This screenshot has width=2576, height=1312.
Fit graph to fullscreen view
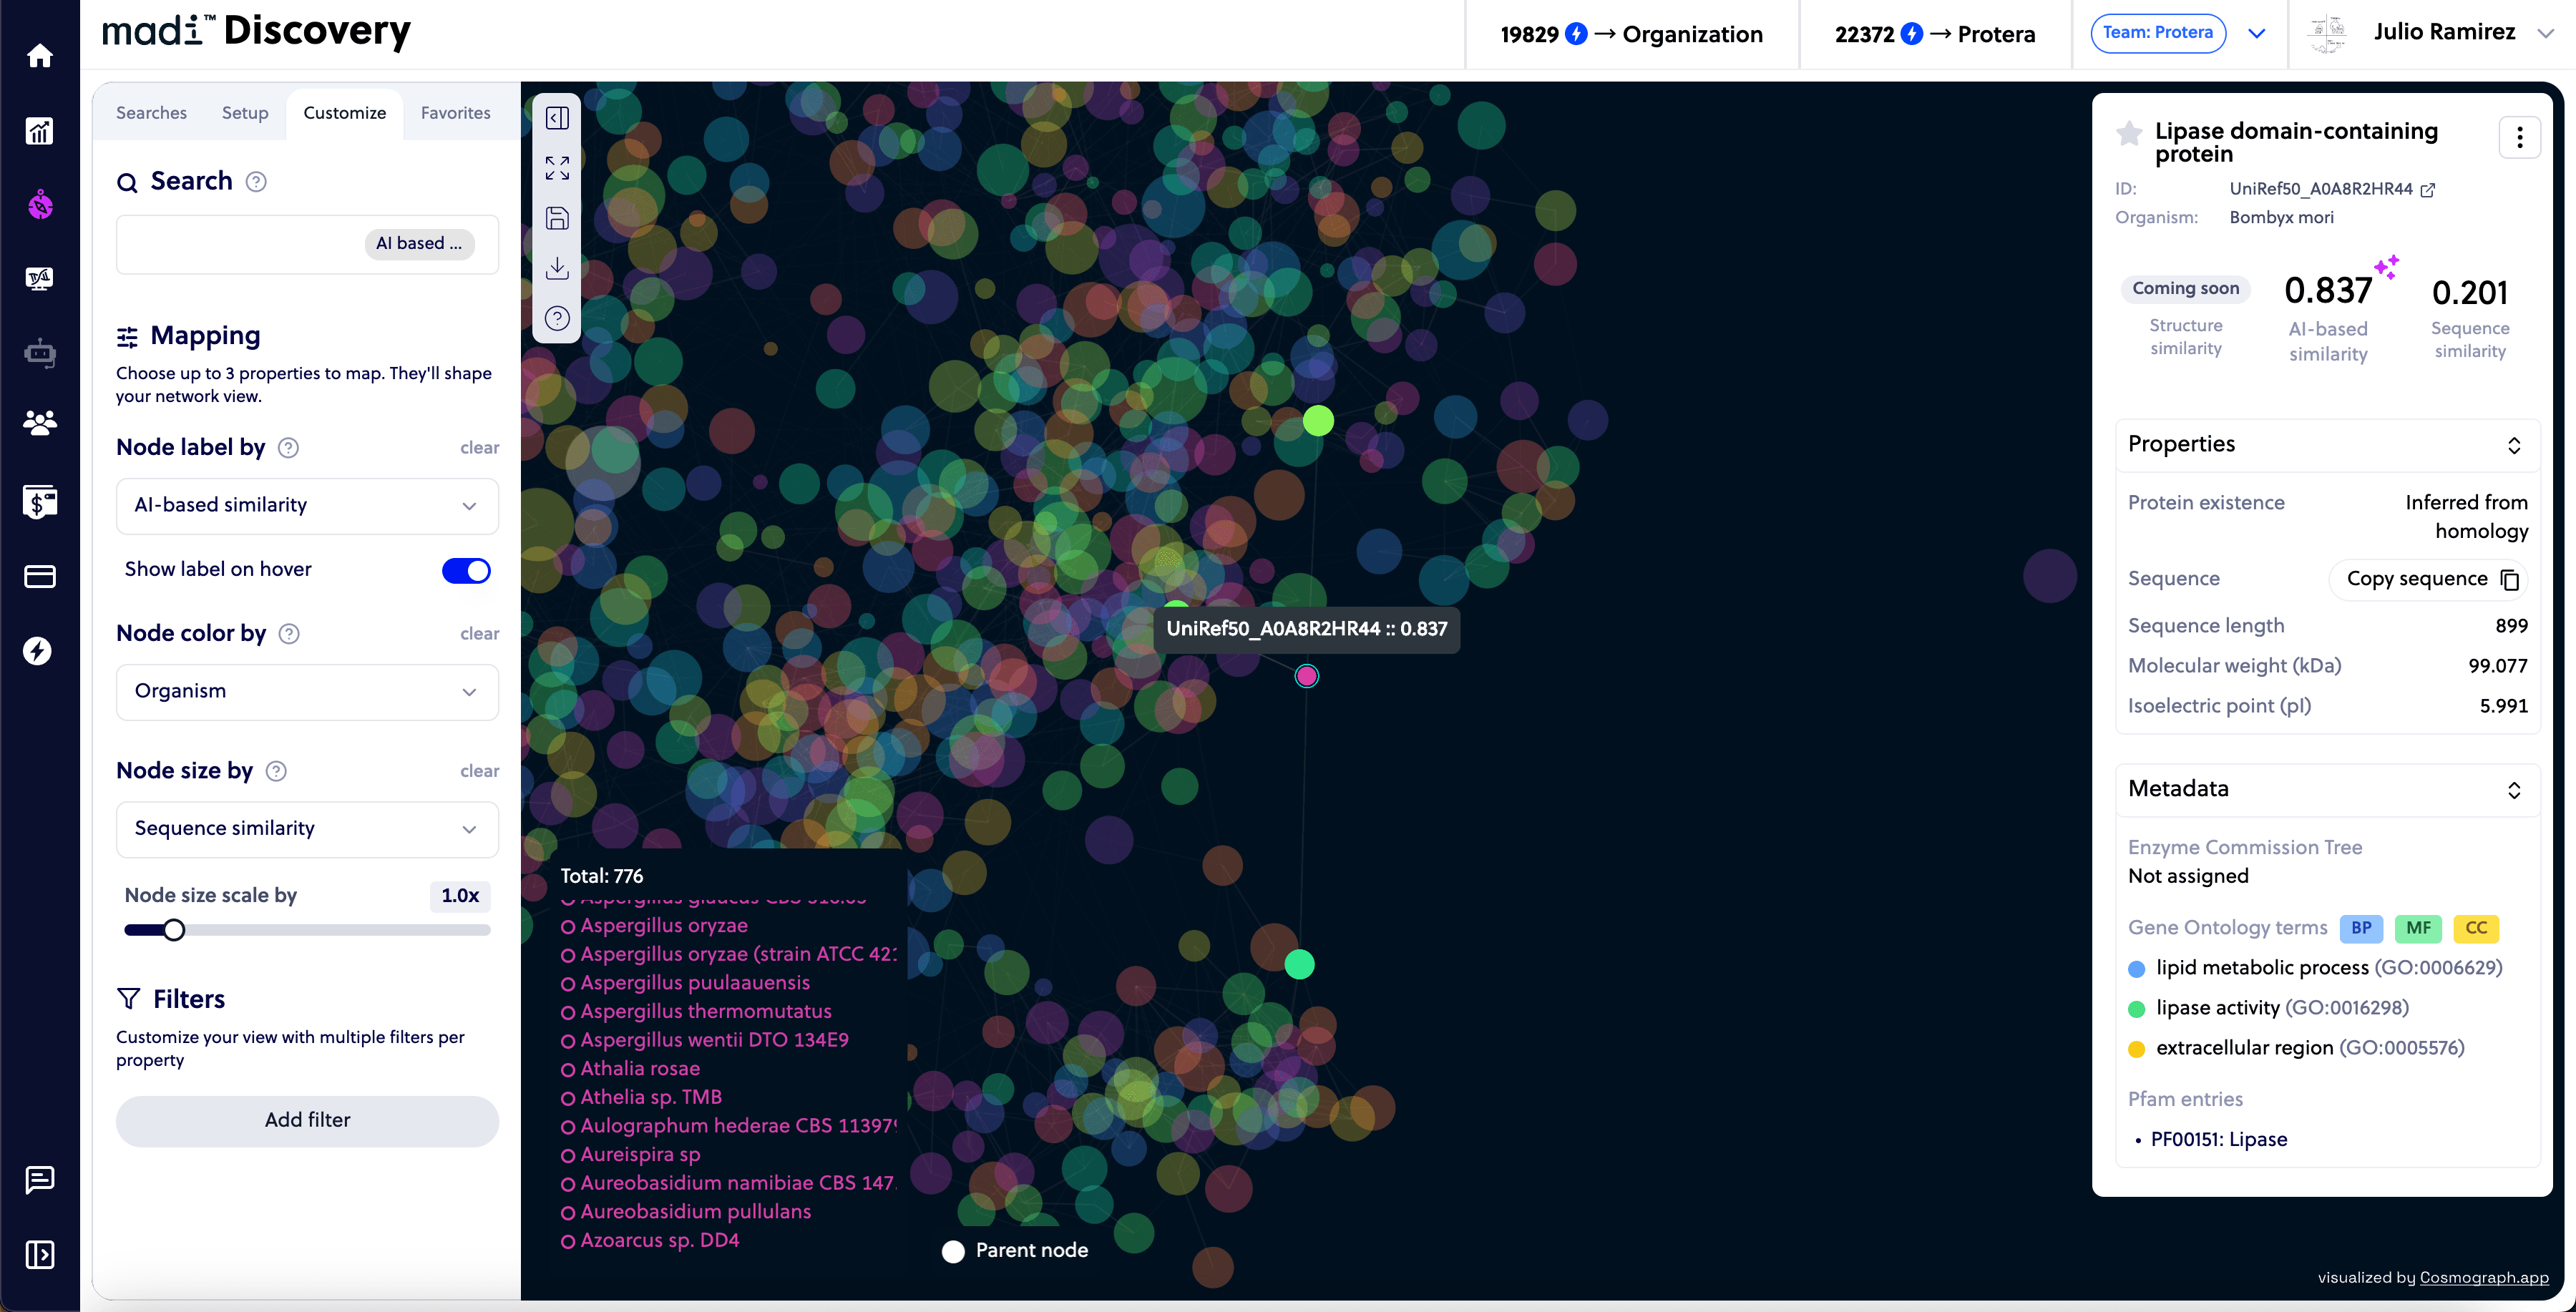click(557, 168)
